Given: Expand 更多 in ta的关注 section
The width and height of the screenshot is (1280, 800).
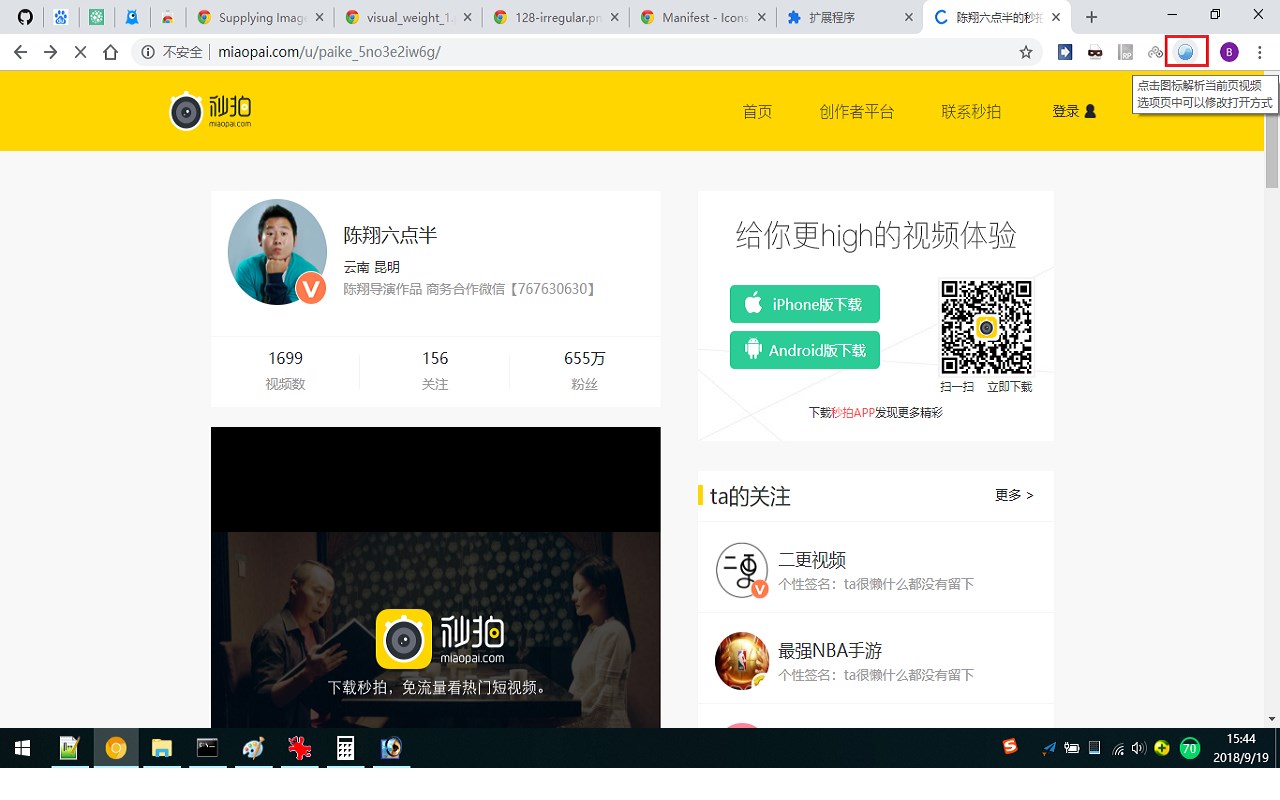Looking at the screenshot, I should click(1014, 495).
